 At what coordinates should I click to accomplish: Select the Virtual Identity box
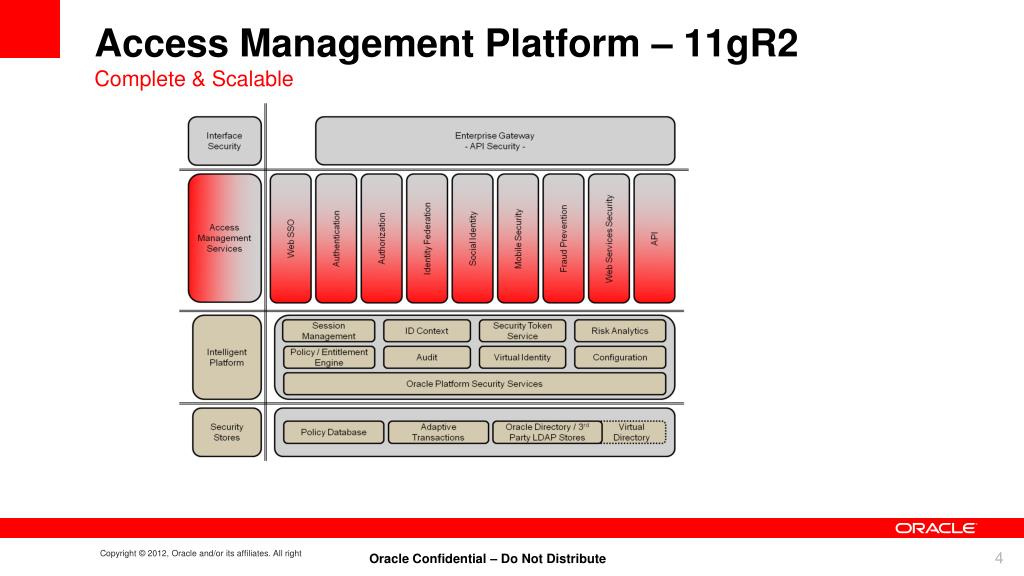click(x=522, y=357)
